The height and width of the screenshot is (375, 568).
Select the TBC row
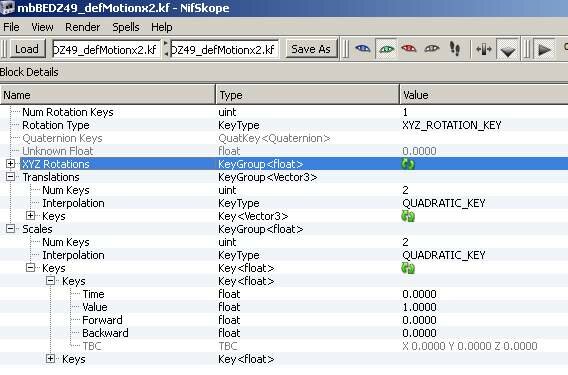tap(284, 346)
